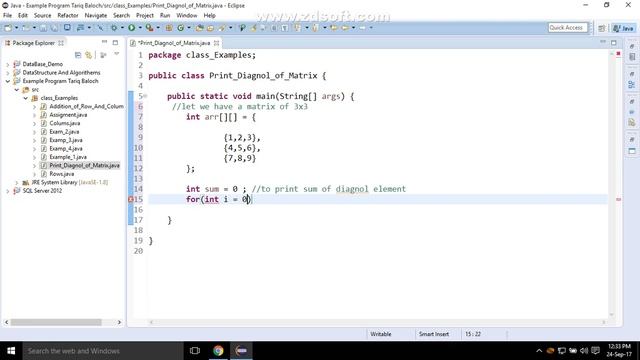Open the Navigate menu

[x=96, y=16]
